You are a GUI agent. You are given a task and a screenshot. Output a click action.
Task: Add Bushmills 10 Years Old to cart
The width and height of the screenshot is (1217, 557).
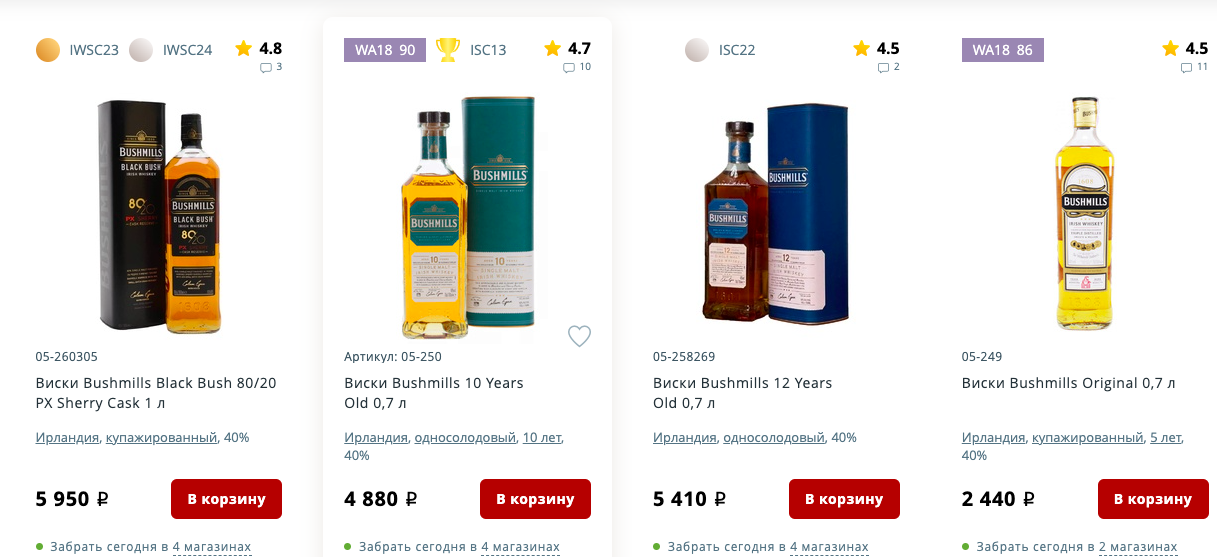pyautogui.click(x=535, y=499)
